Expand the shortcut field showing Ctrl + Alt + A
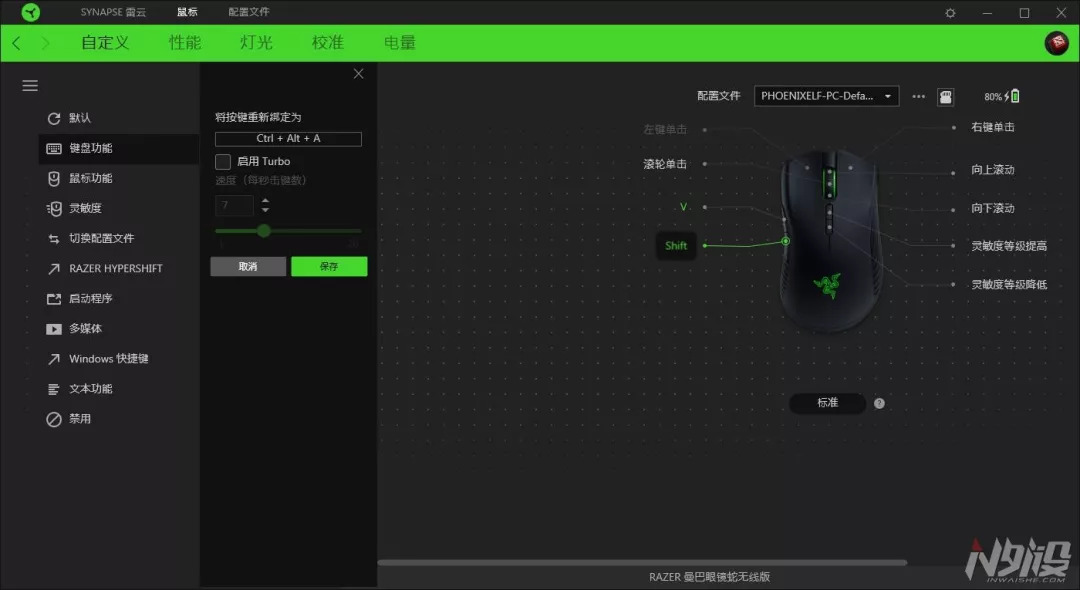 287,138
